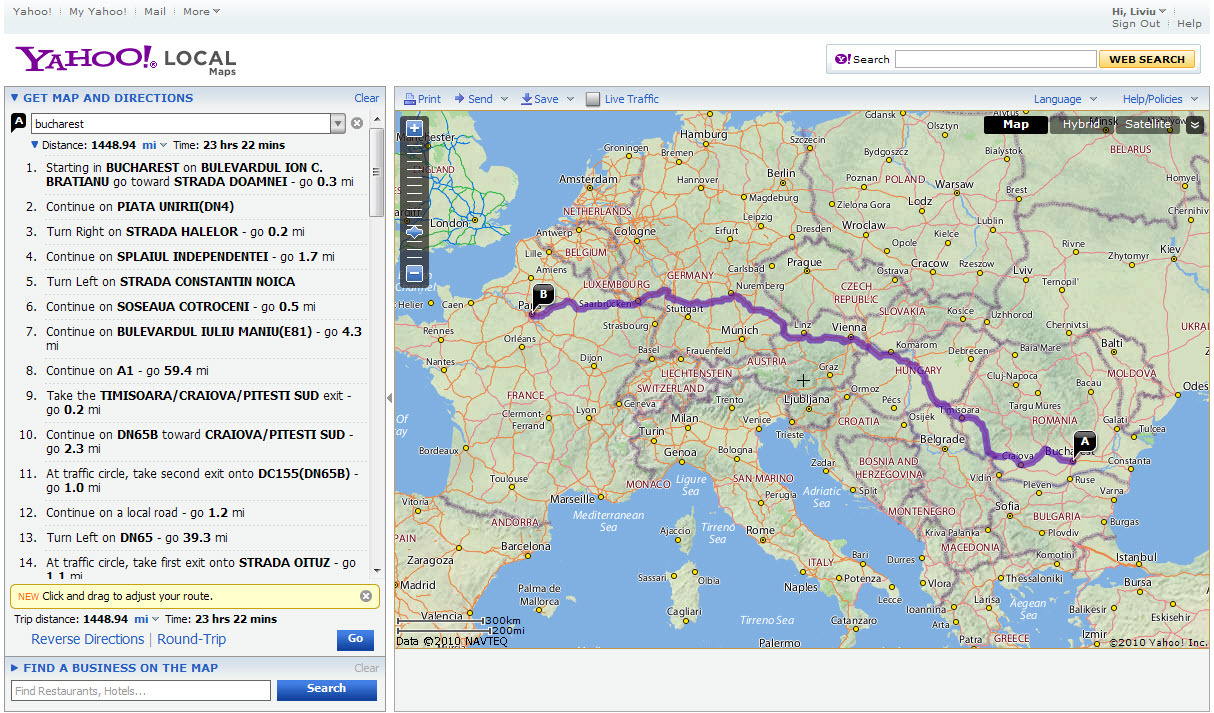The width and height of the screenshot is (1214, 713).
Task: Open the Language menu
Action: coord(1065,99)
